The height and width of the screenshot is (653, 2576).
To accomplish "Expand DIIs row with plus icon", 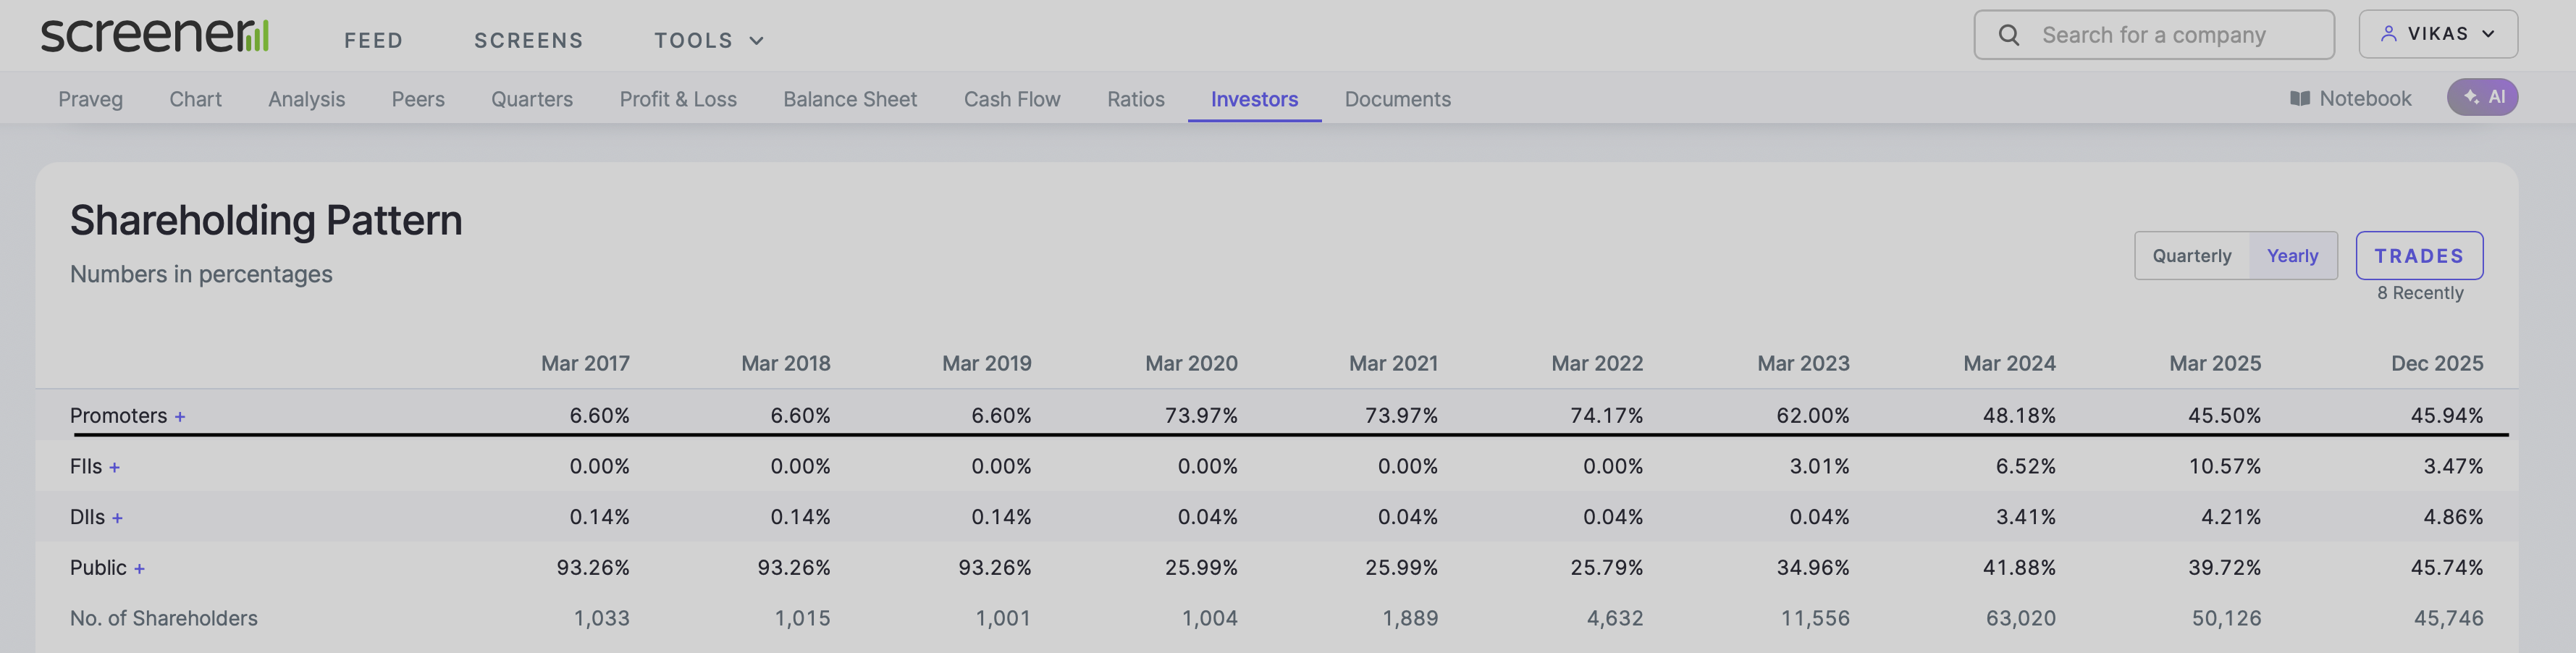I will point(117,518).
